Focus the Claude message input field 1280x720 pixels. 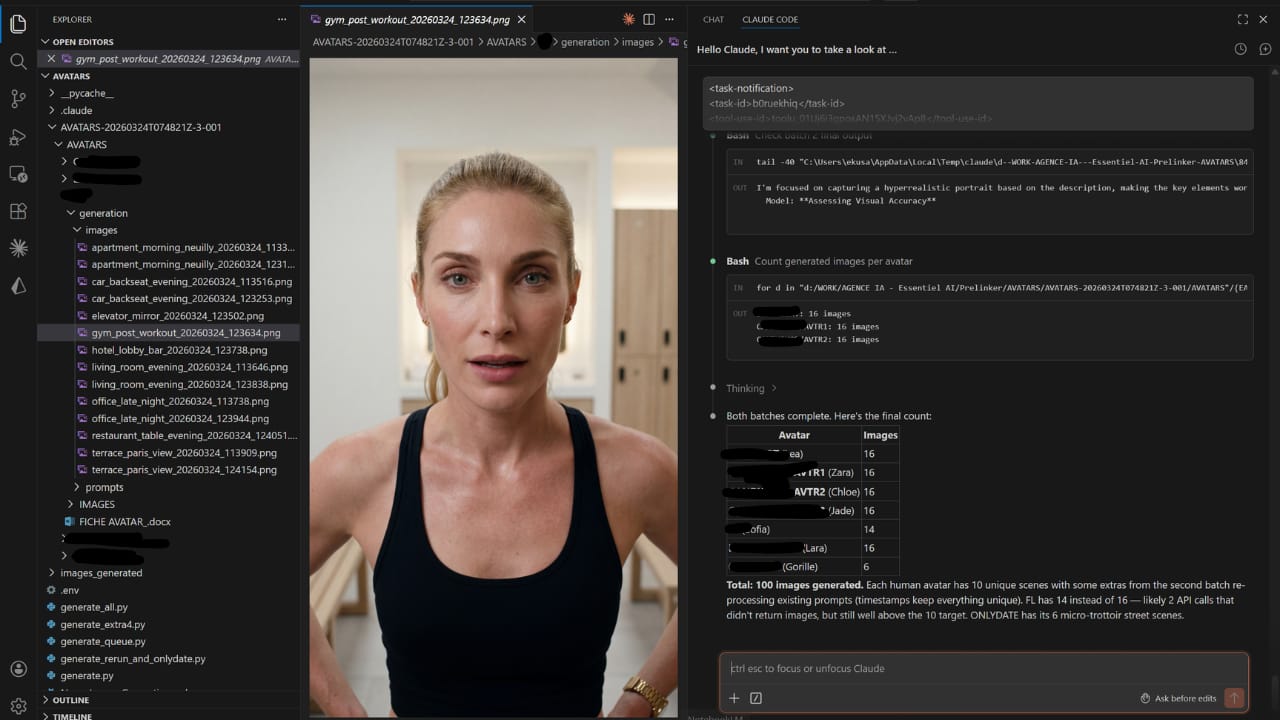(x=984, y=668)
